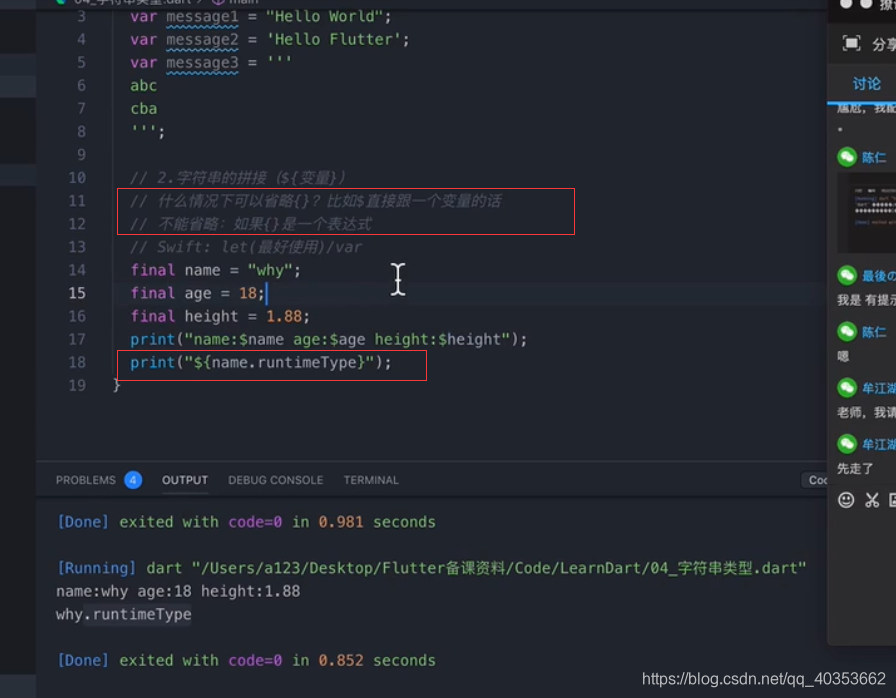Image resolution: width=896 pixels, height=698 pixels.
Task: Click the message3 variable on line 5
Action: pos(202,63)
